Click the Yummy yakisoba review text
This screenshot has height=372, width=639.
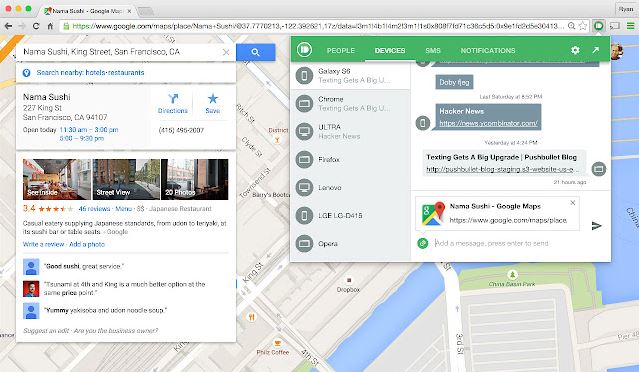coord(105,310)
